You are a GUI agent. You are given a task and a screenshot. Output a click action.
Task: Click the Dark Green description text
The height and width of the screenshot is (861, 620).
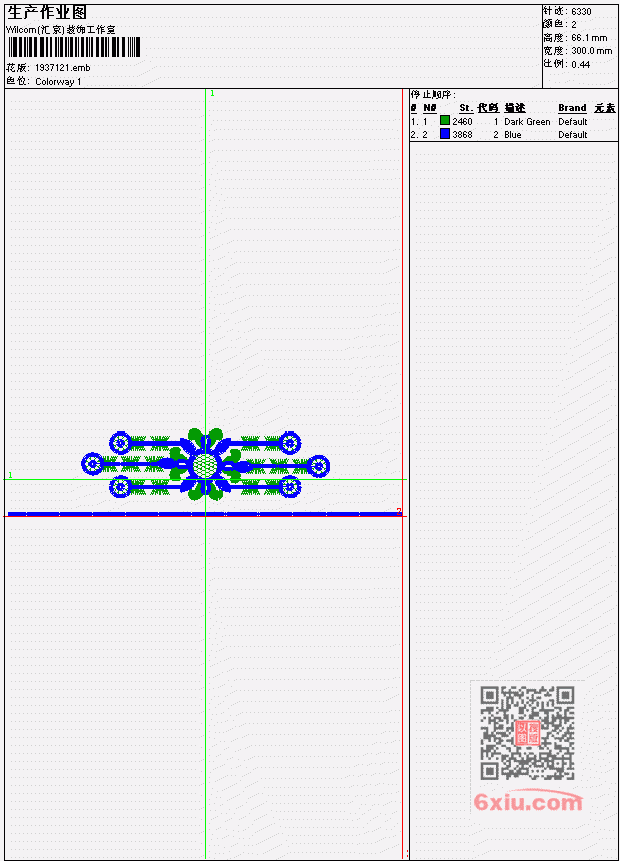coord(527,121)
